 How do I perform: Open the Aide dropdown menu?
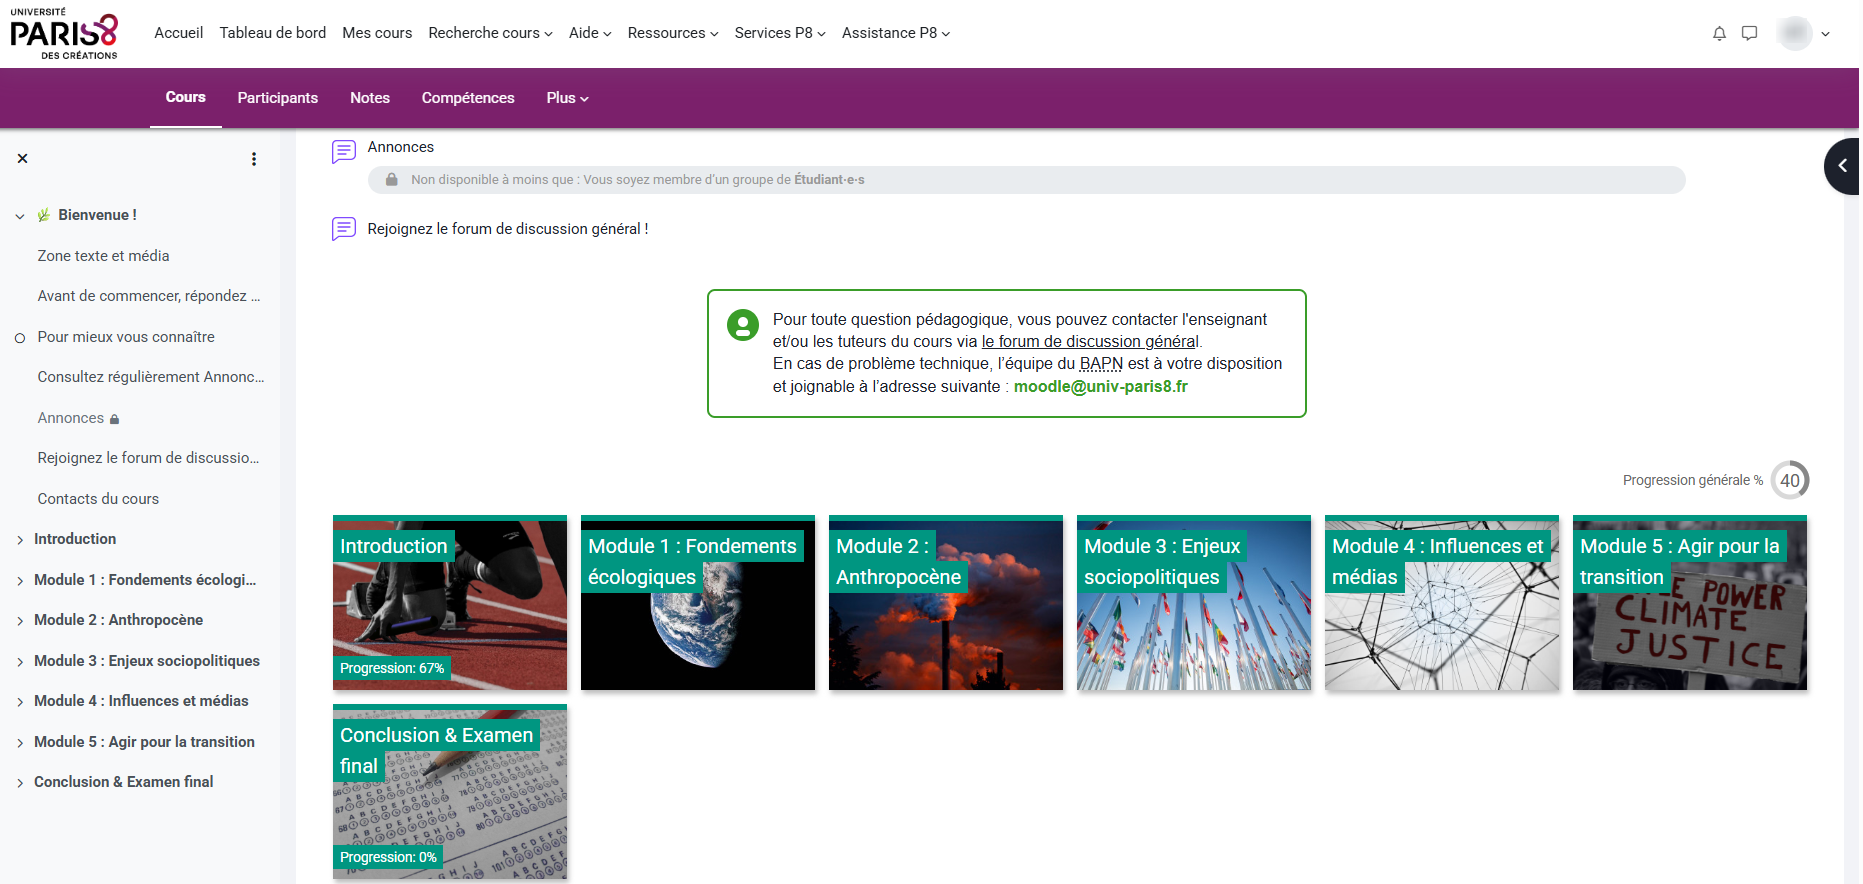coord(590,33)
